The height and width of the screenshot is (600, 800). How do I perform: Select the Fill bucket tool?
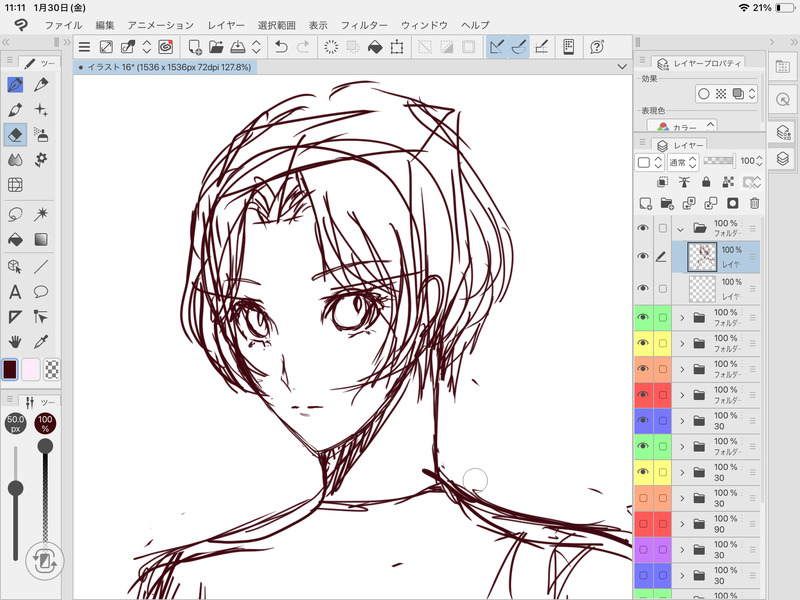point(15,239)
